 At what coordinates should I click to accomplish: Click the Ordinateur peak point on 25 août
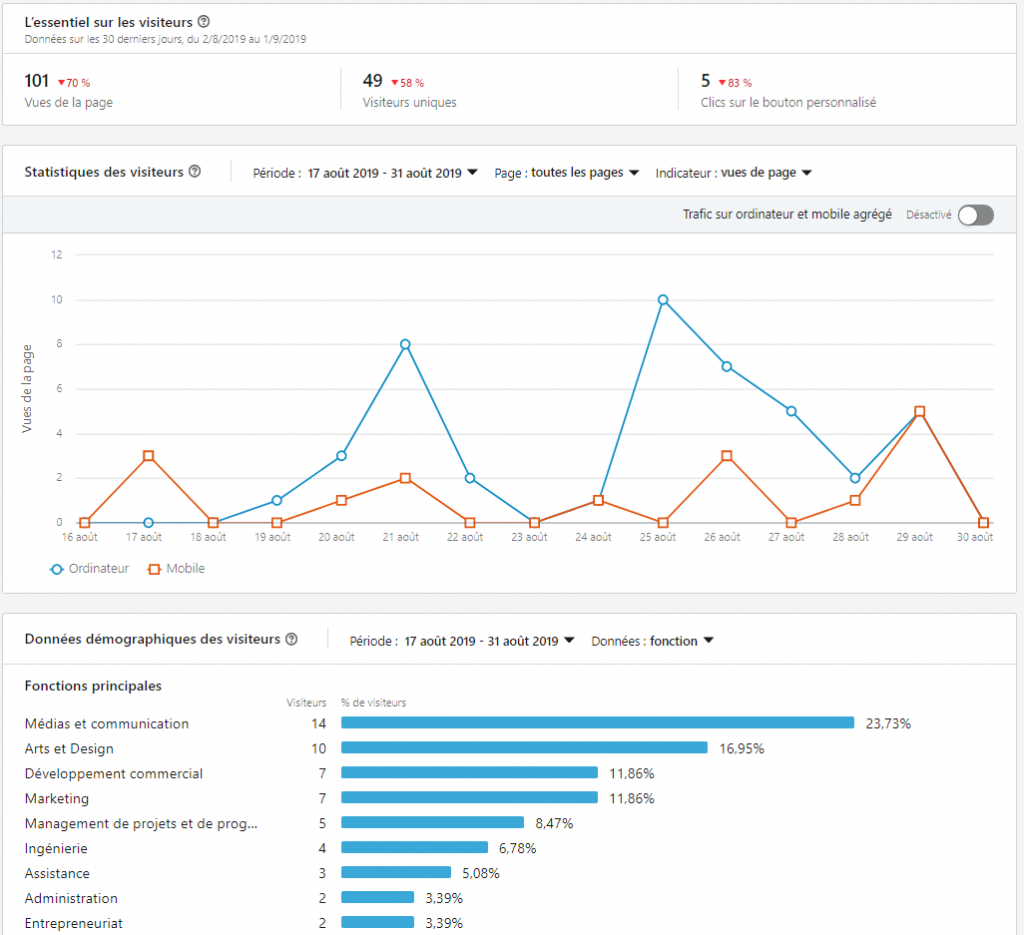click(663, 300)
